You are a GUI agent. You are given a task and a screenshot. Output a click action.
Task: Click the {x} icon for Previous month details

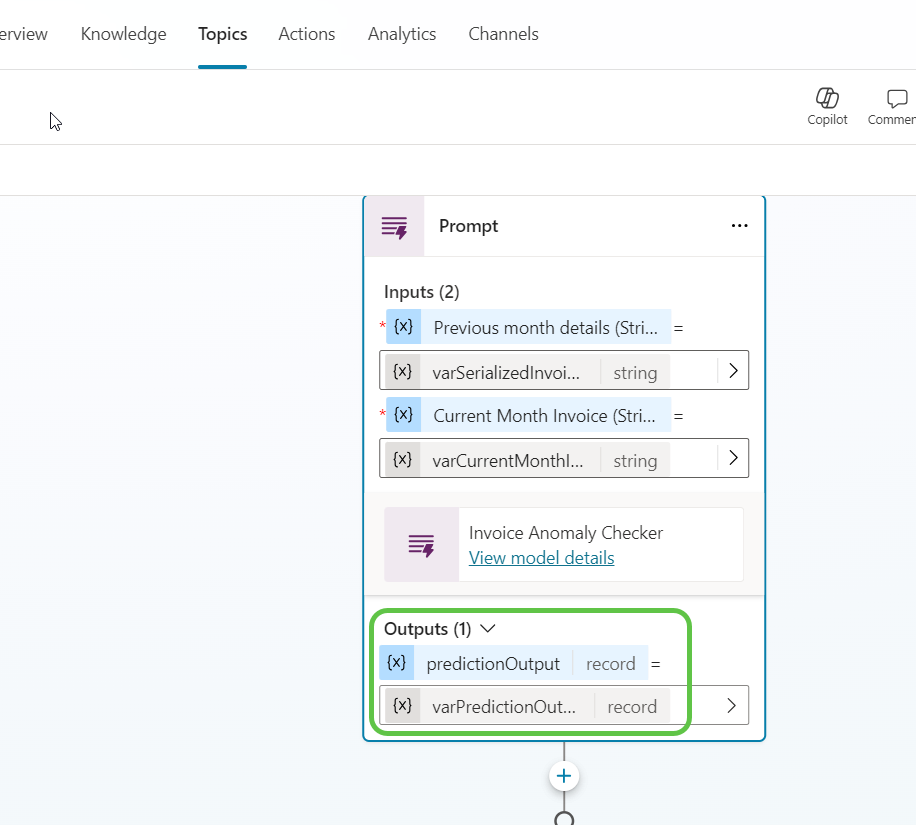[404, 326]
